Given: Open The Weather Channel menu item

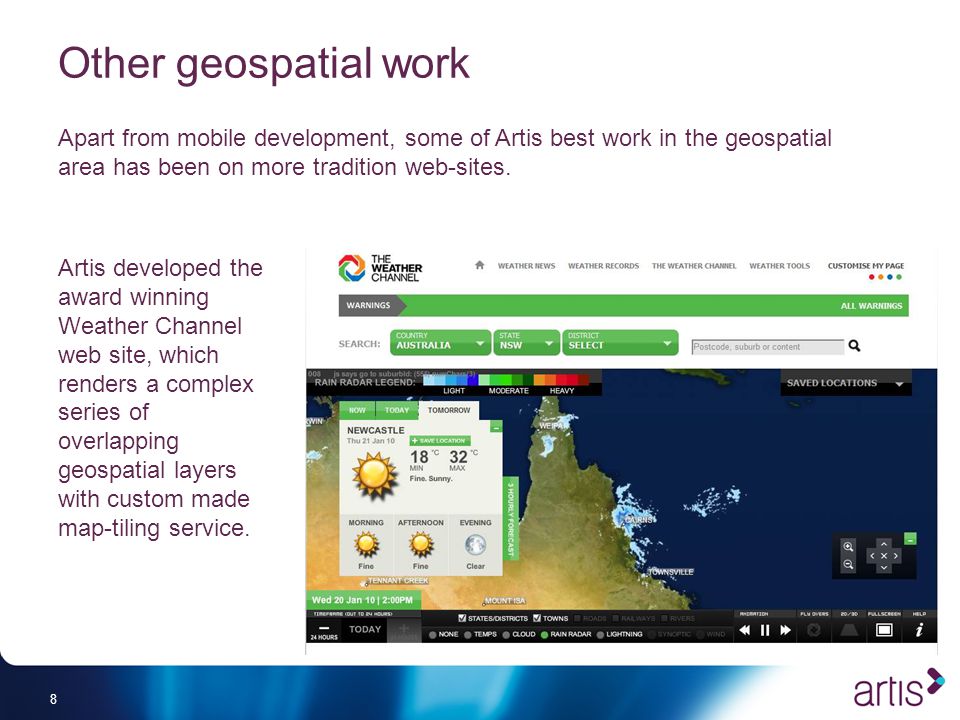Looking at the screenshot, I should coord(694,266).
